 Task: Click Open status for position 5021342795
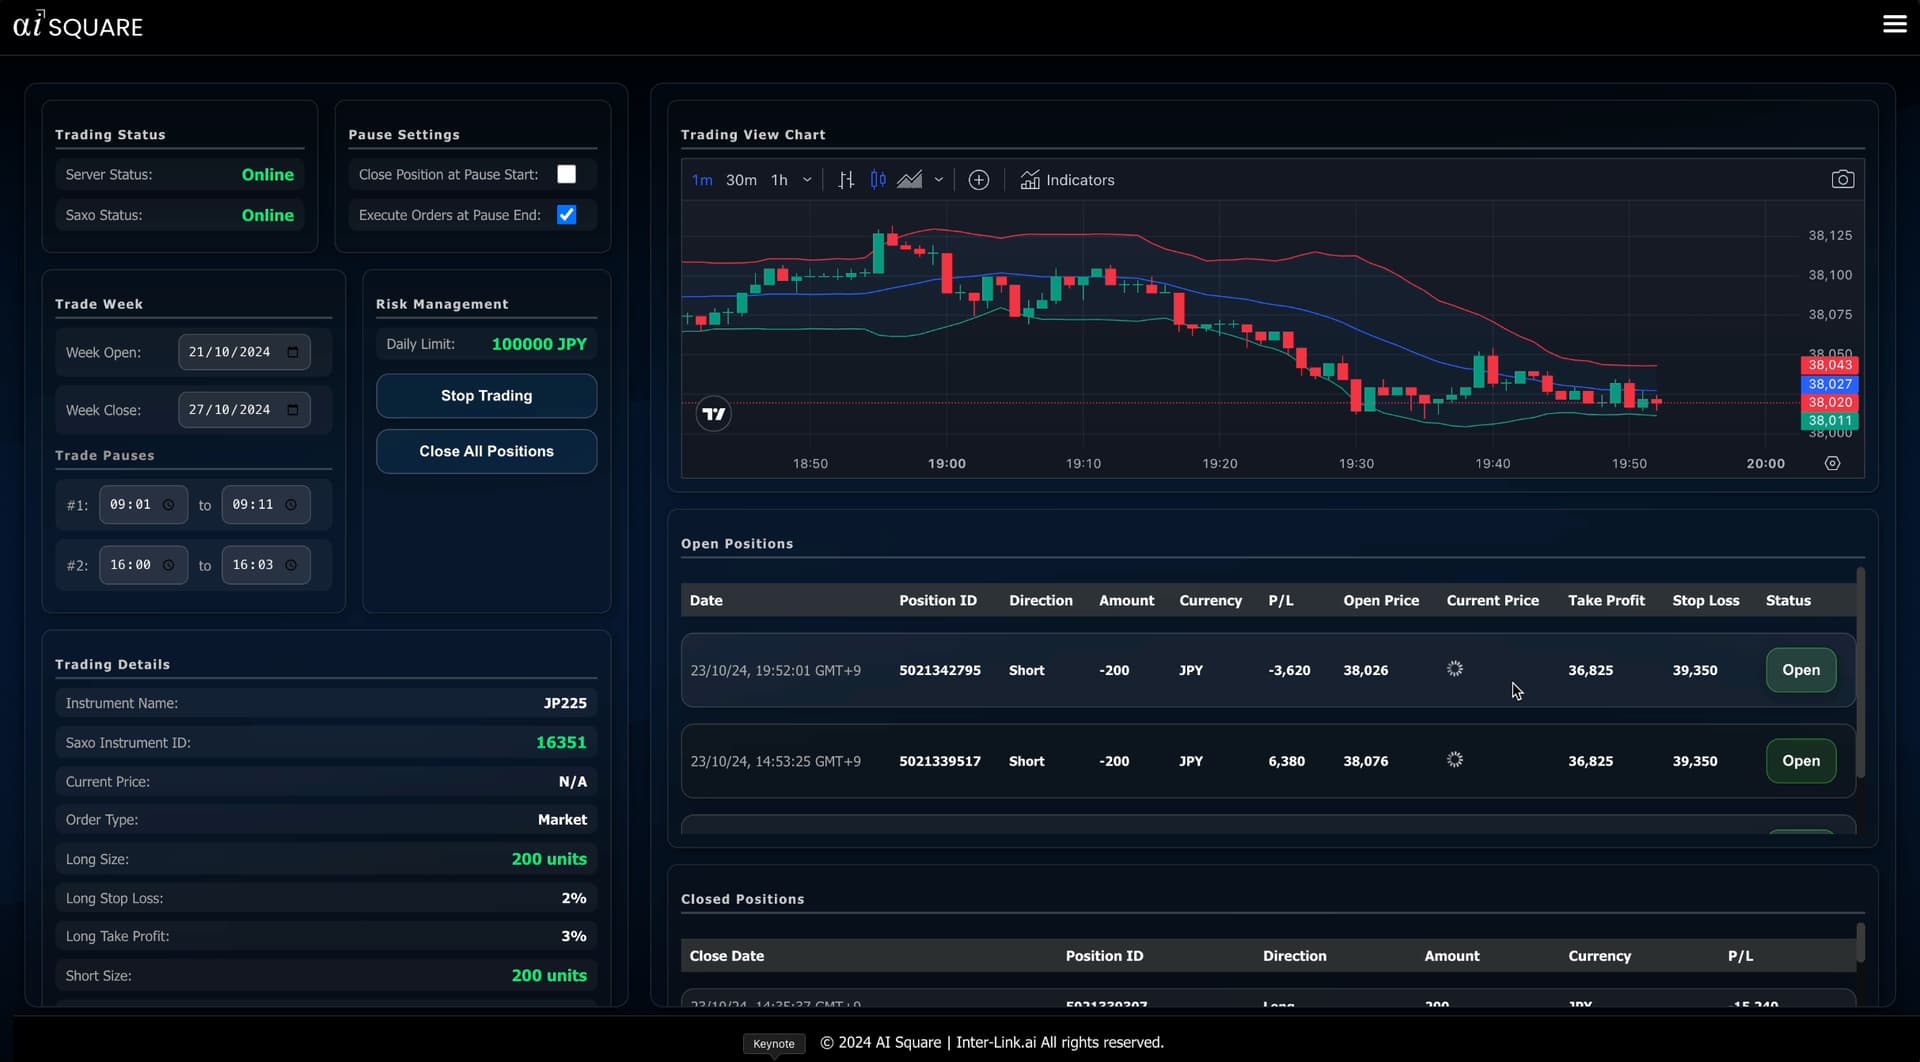[1801, 670]
